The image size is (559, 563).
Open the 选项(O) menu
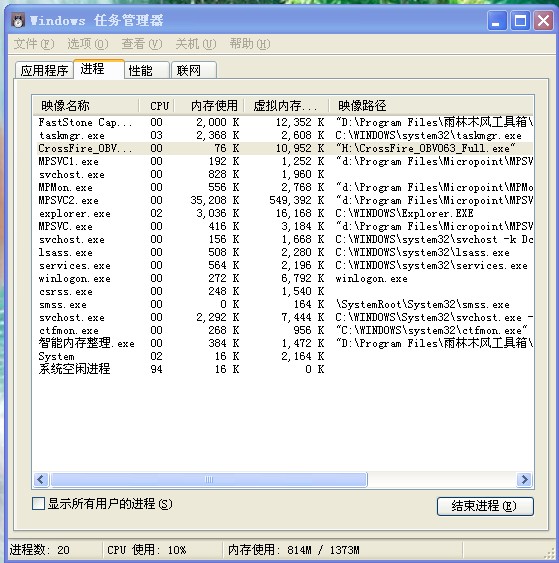point(88,44)
